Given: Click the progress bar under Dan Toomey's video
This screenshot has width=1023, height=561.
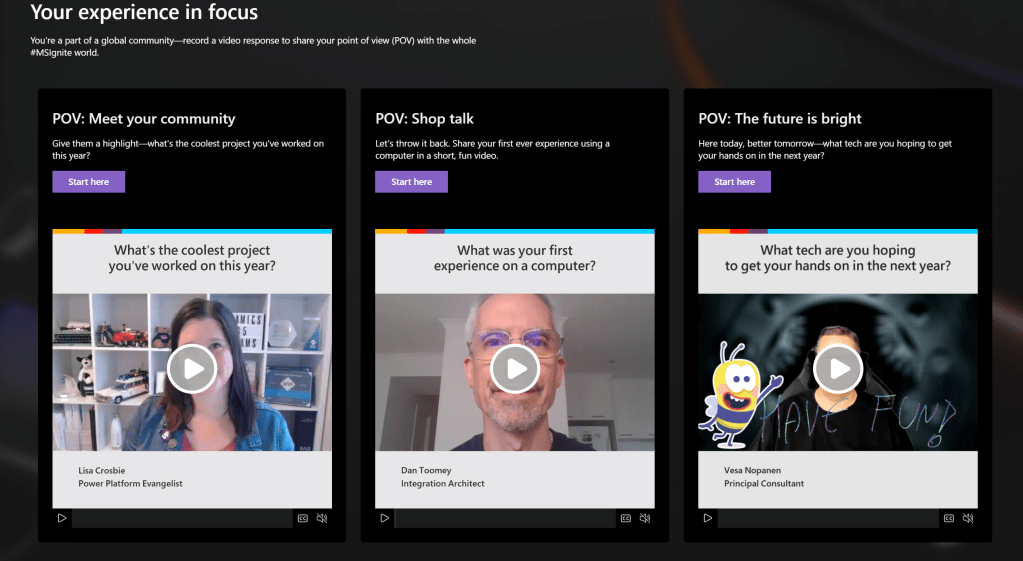Looking at the screenshot, I should [x=504, y=518].
